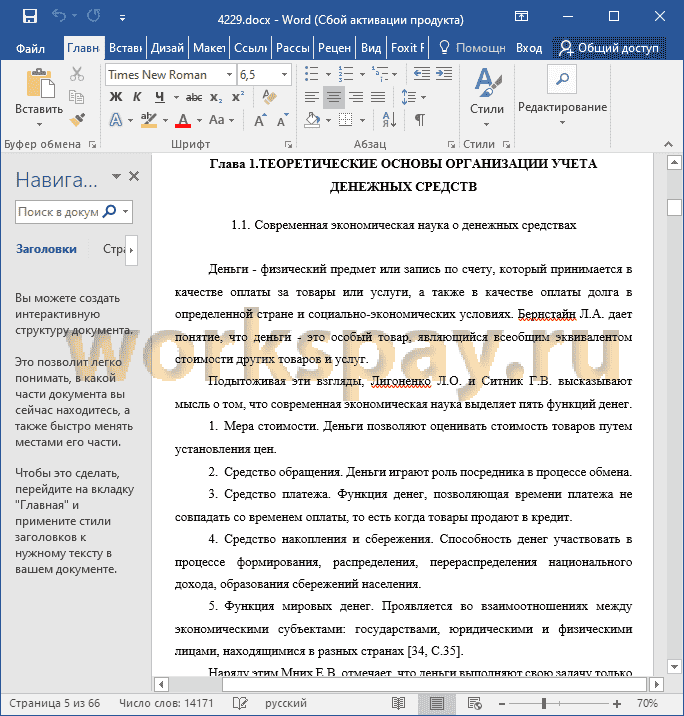Switch to Read Mode view
Viewport: 684px width, 716px height.
click(399, 703)
